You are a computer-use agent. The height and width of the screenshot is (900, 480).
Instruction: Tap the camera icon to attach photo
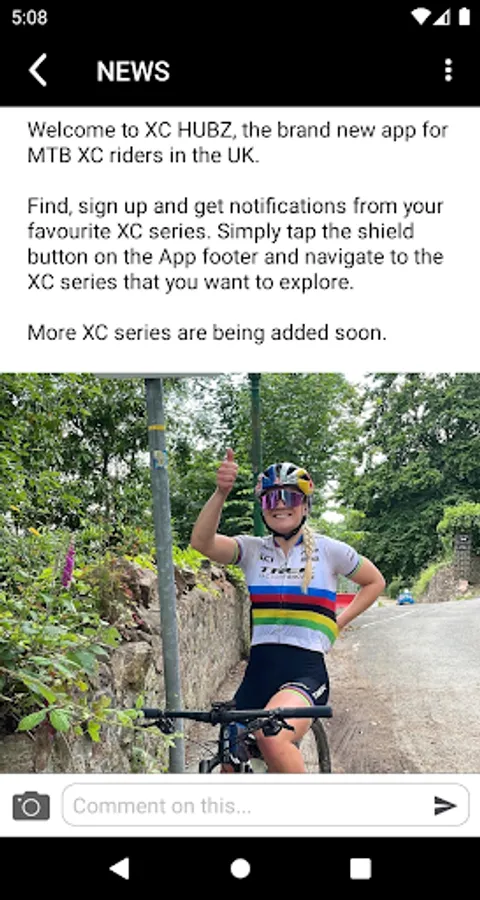(31, 806)
